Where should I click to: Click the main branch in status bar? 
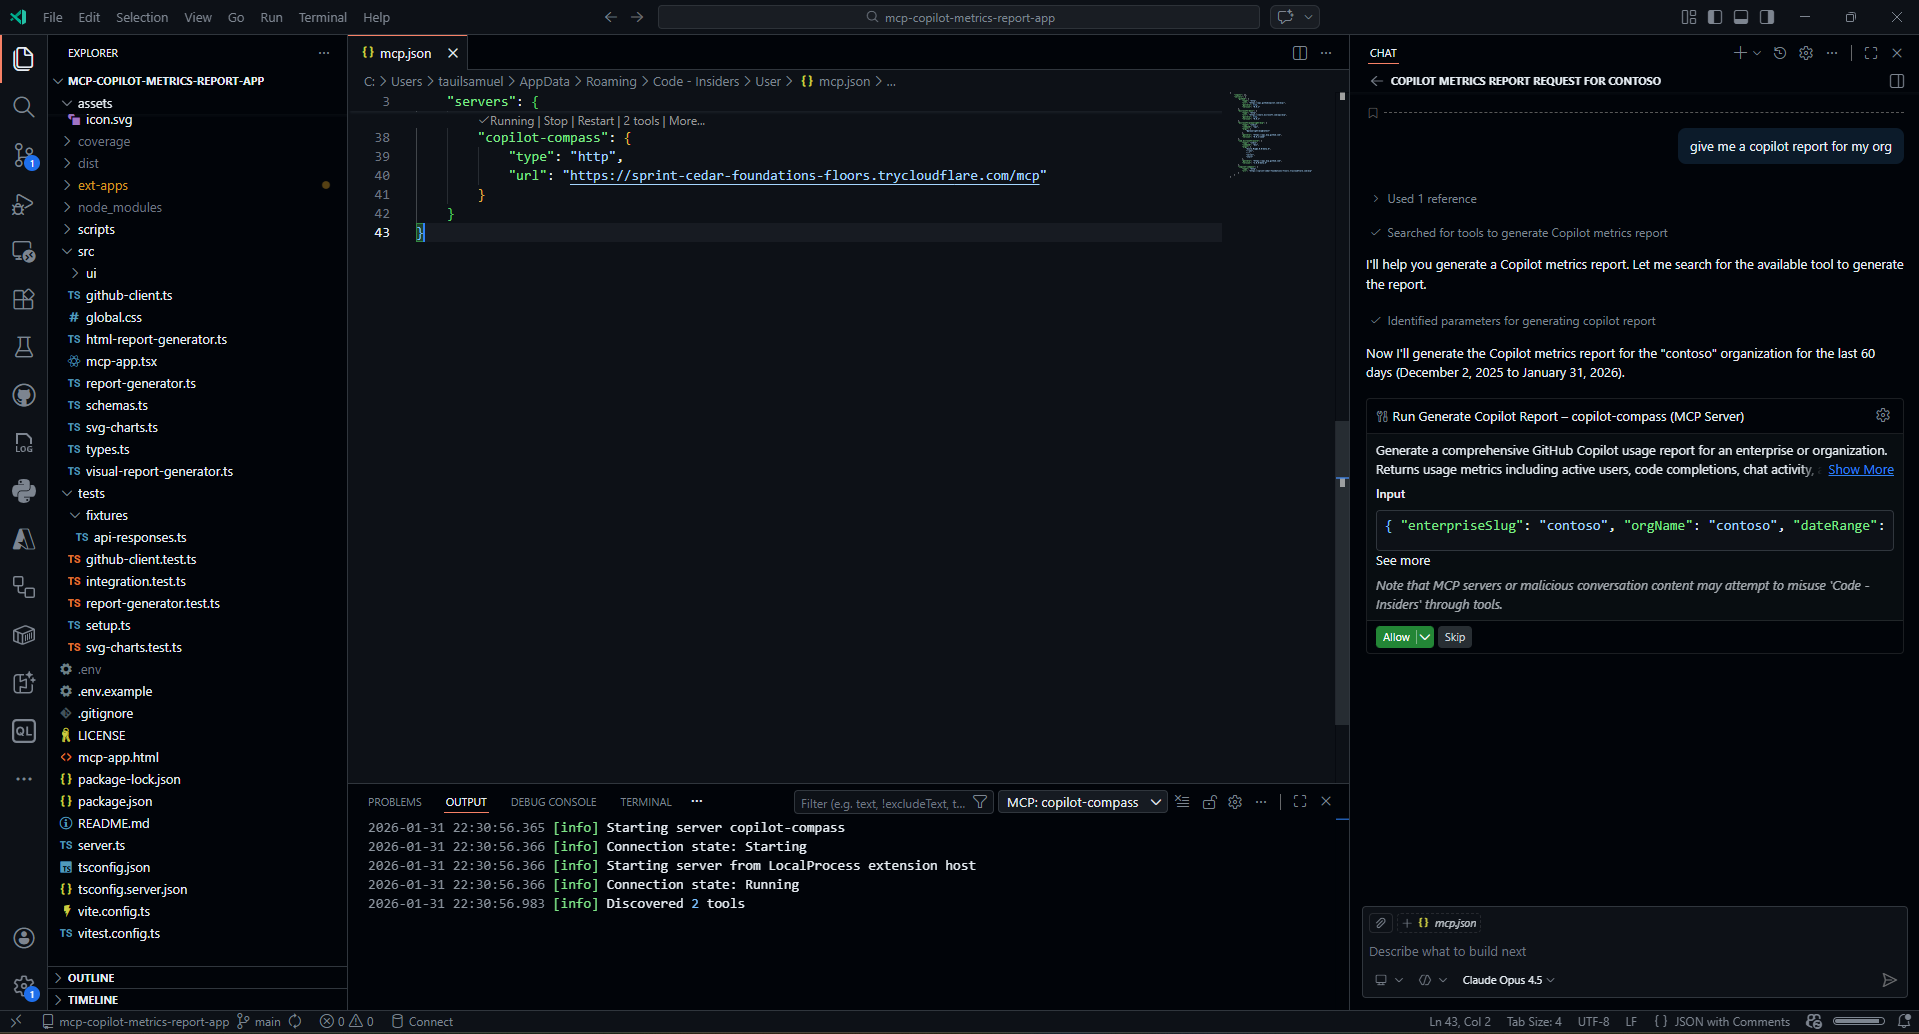[260, 1021]
